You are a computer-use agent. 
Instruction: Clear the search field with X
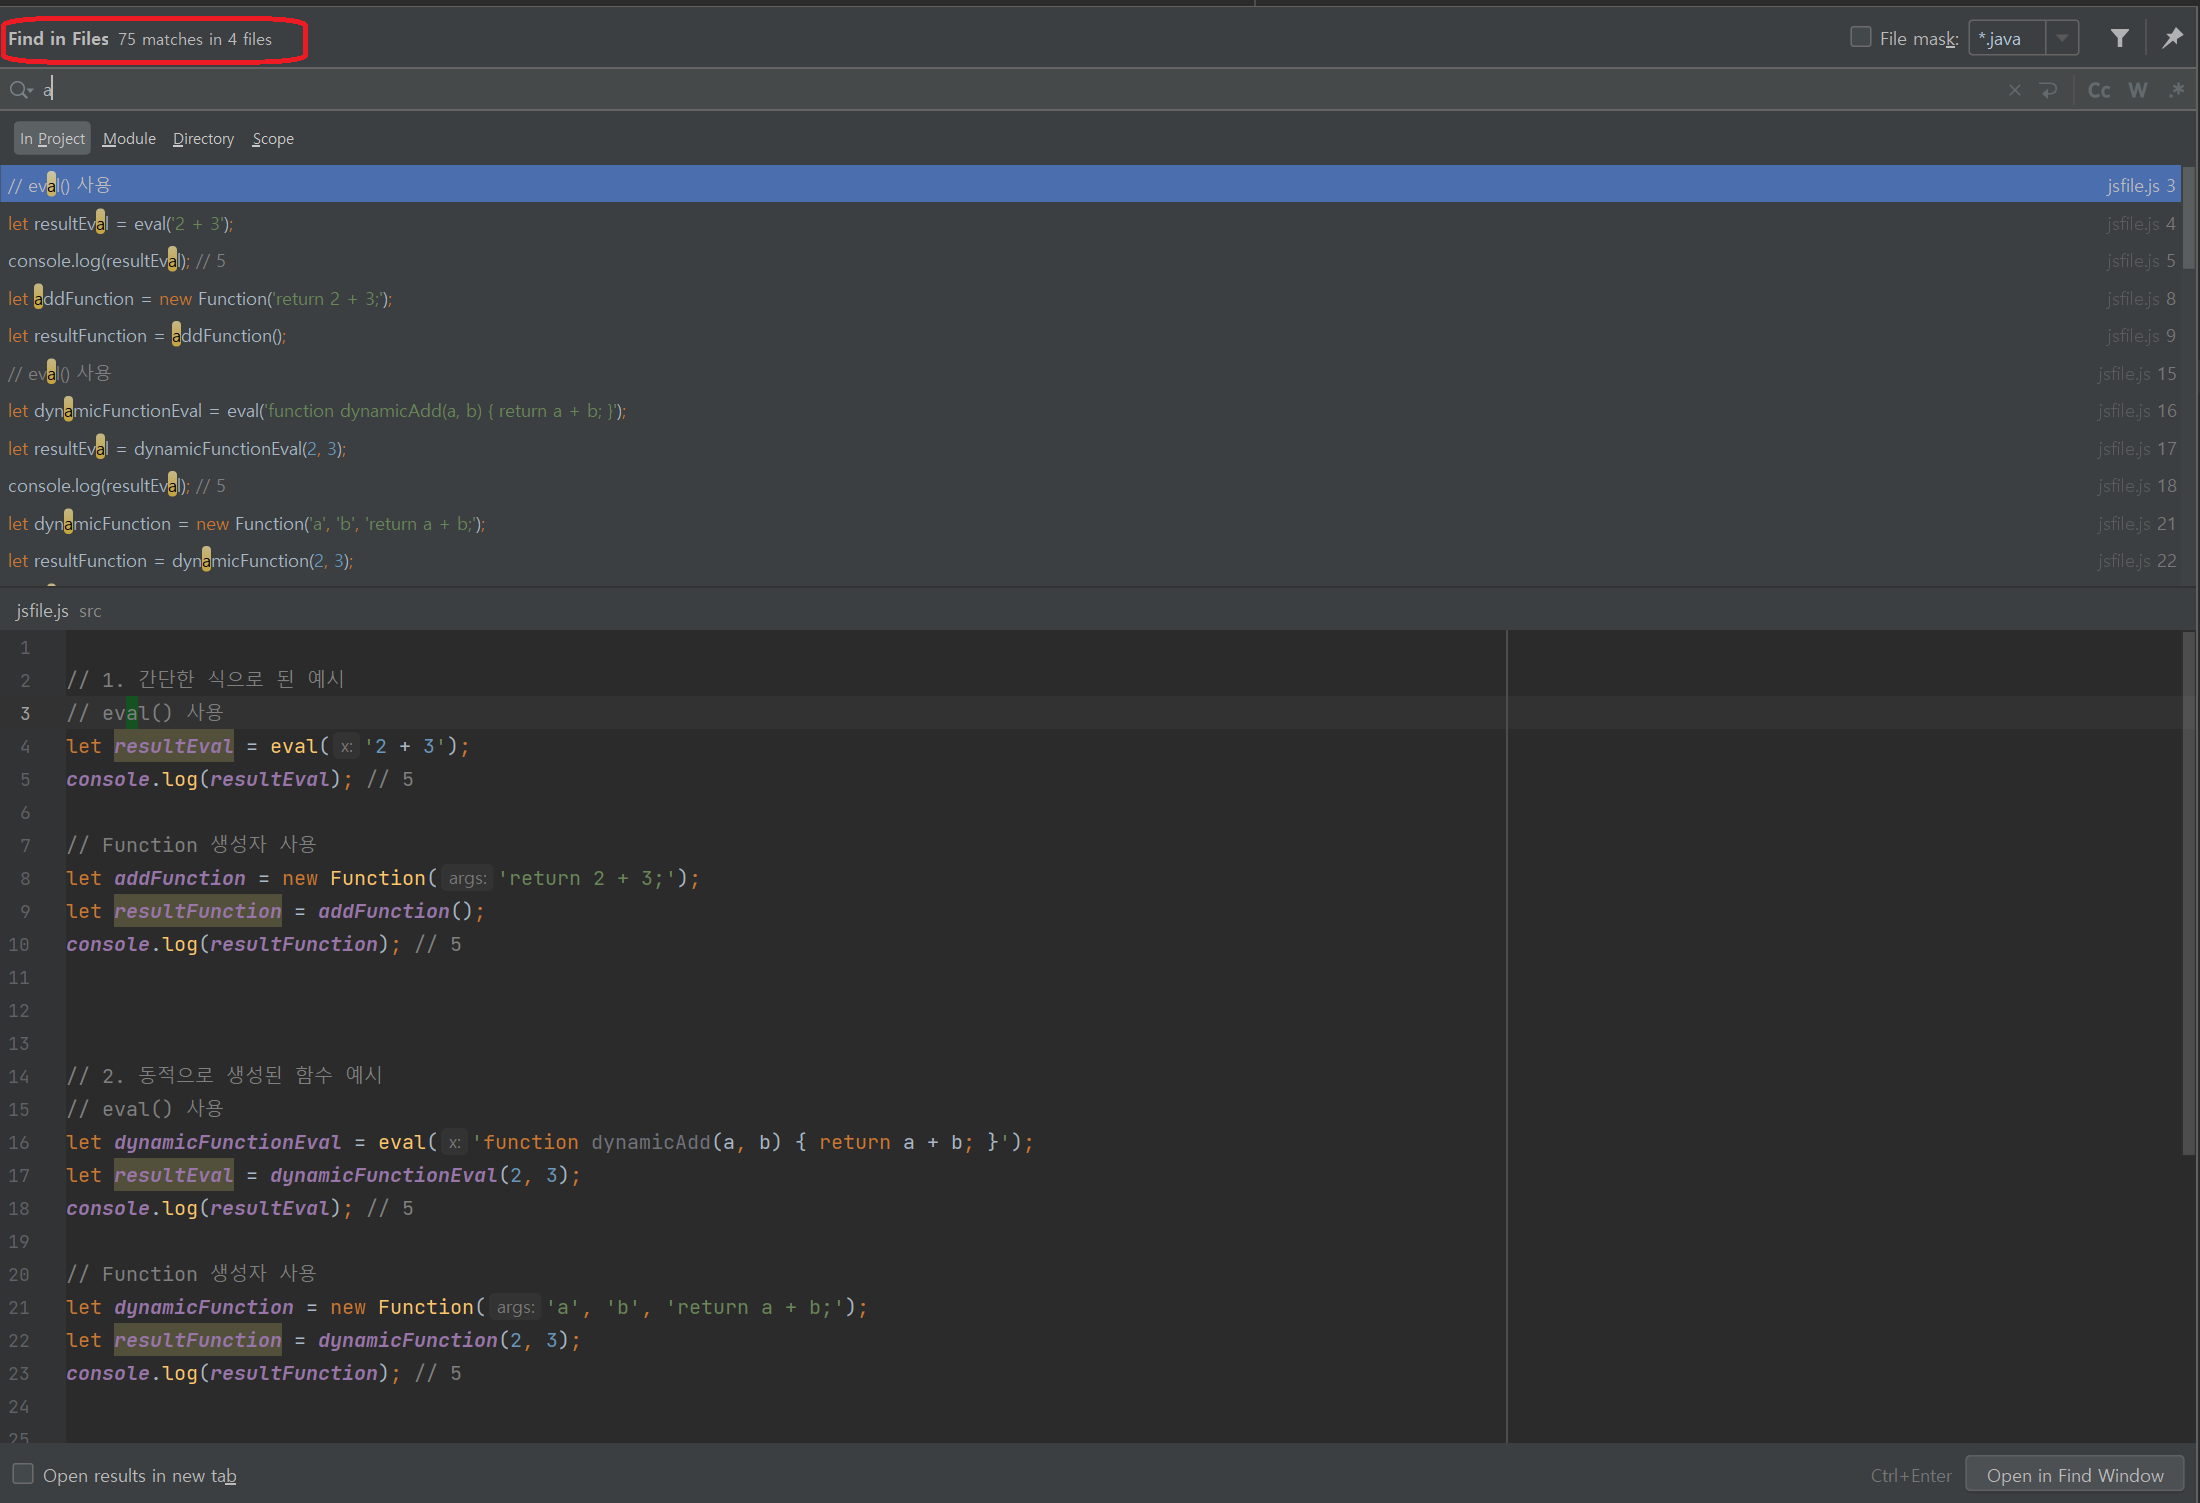coord(2015,90)
